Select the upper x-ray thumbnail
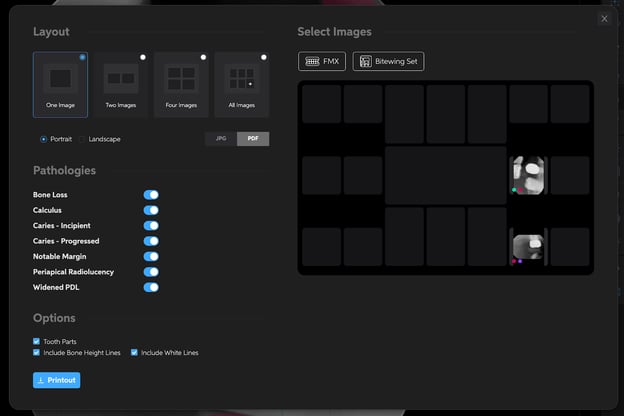This screenshot has height=416, width=624. (528, 175)
